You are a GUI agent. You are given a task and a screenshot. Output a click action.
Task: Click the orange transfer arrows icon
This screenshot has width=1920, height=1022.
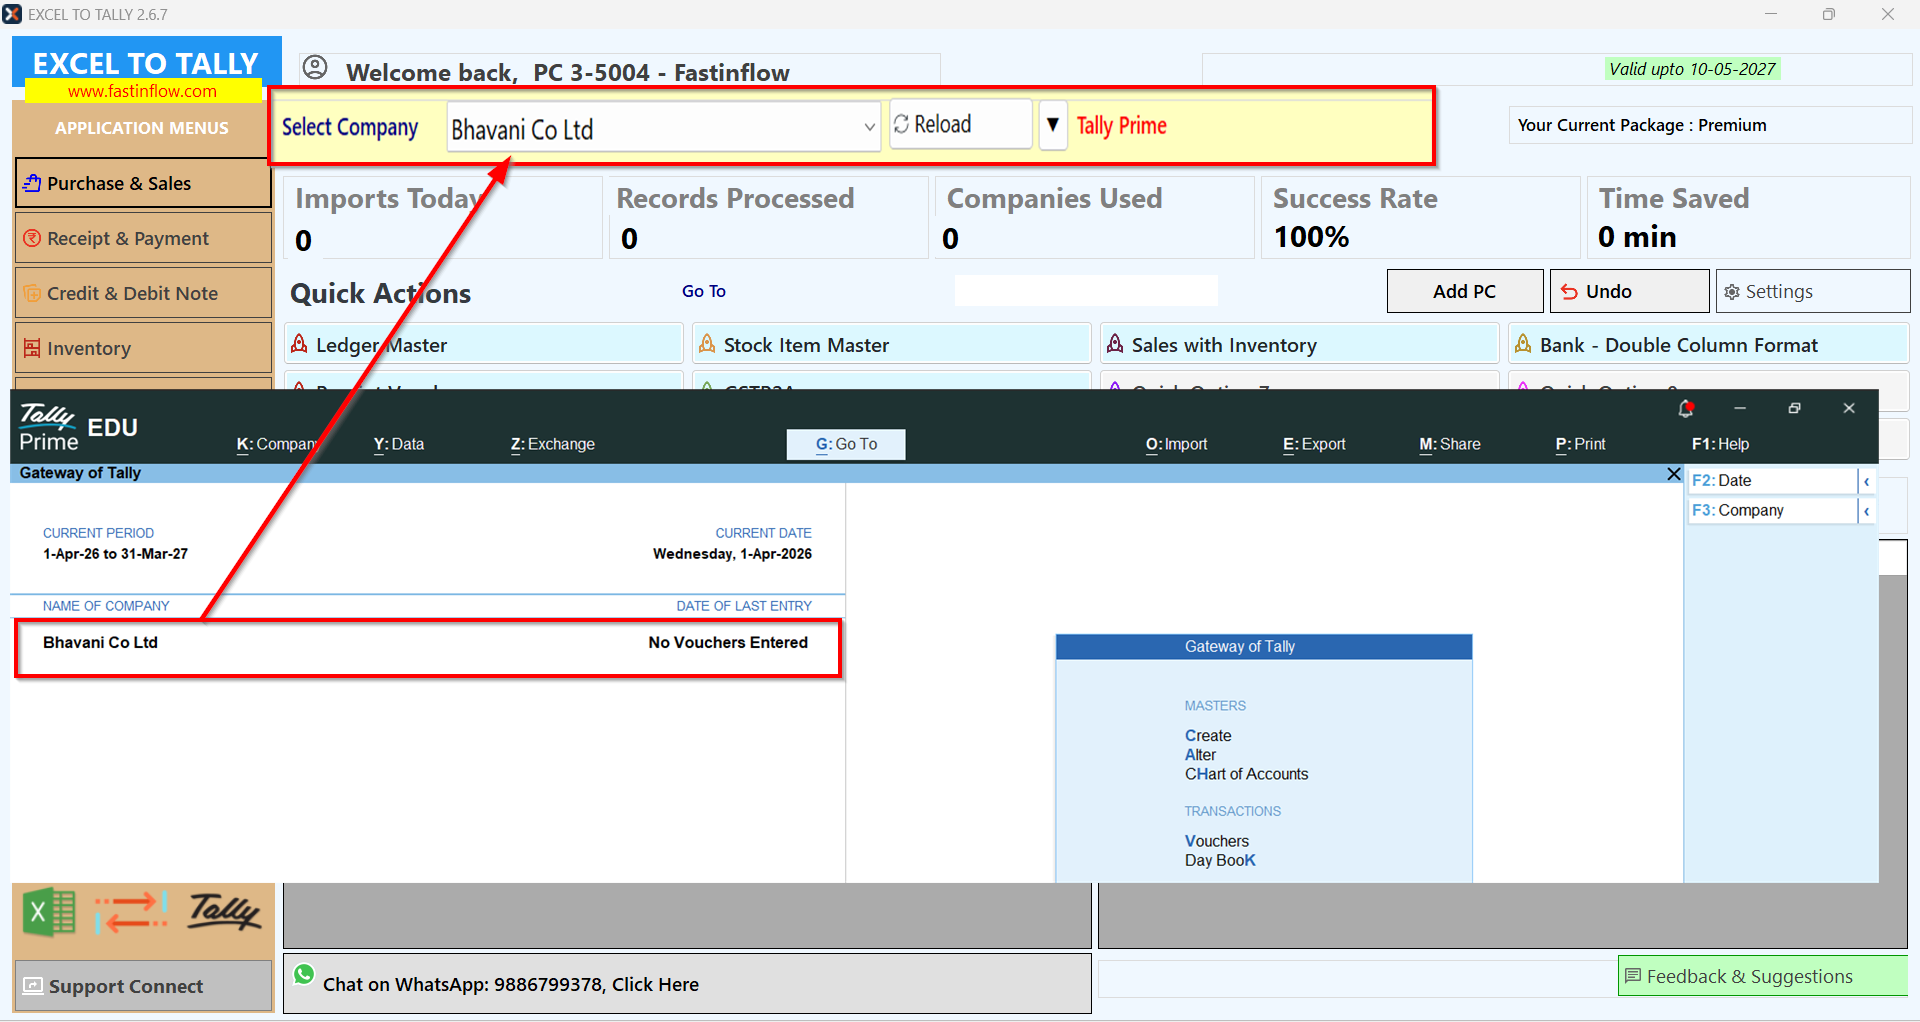(x=131, y=912)
